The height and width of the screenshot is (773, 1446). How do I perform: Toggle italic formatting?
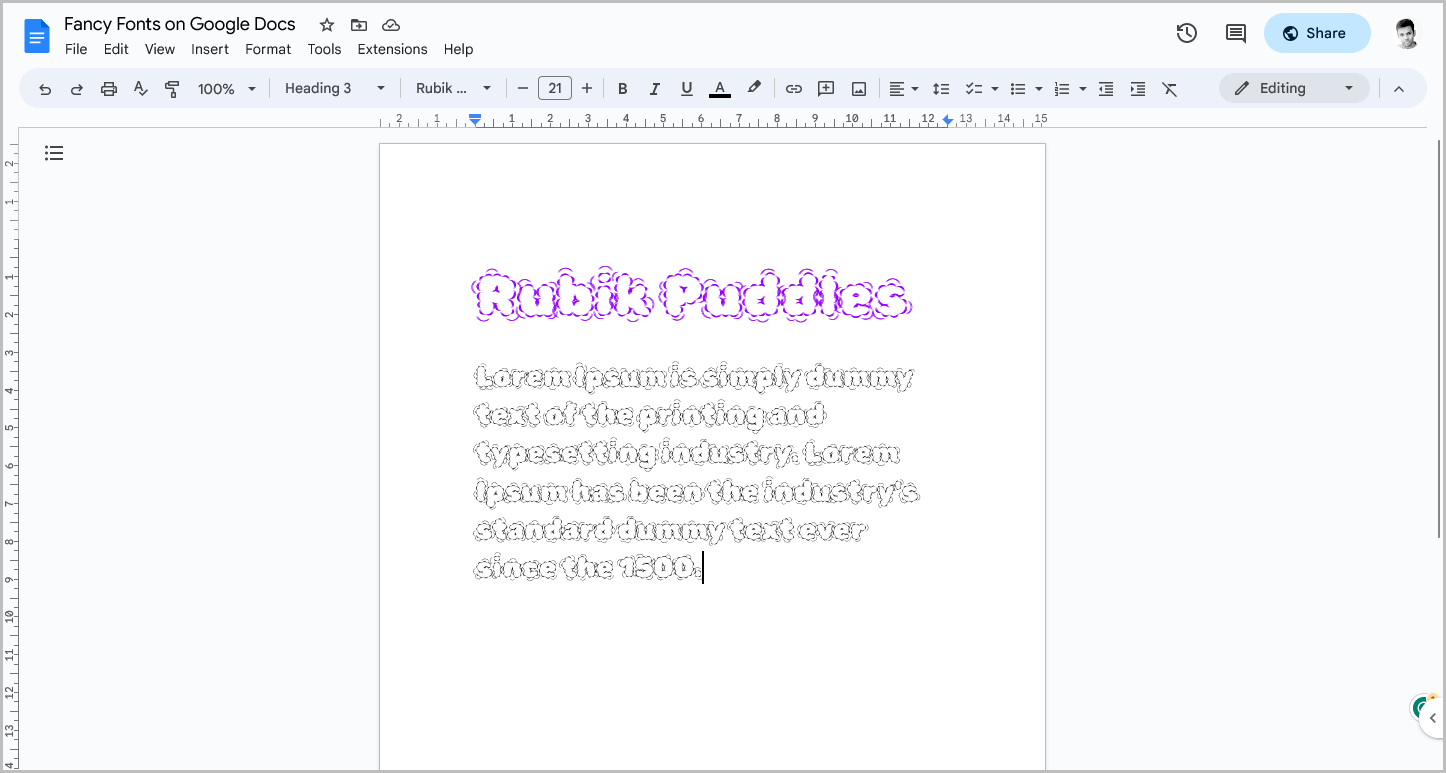pyautogui.click(x=655, y=88)
